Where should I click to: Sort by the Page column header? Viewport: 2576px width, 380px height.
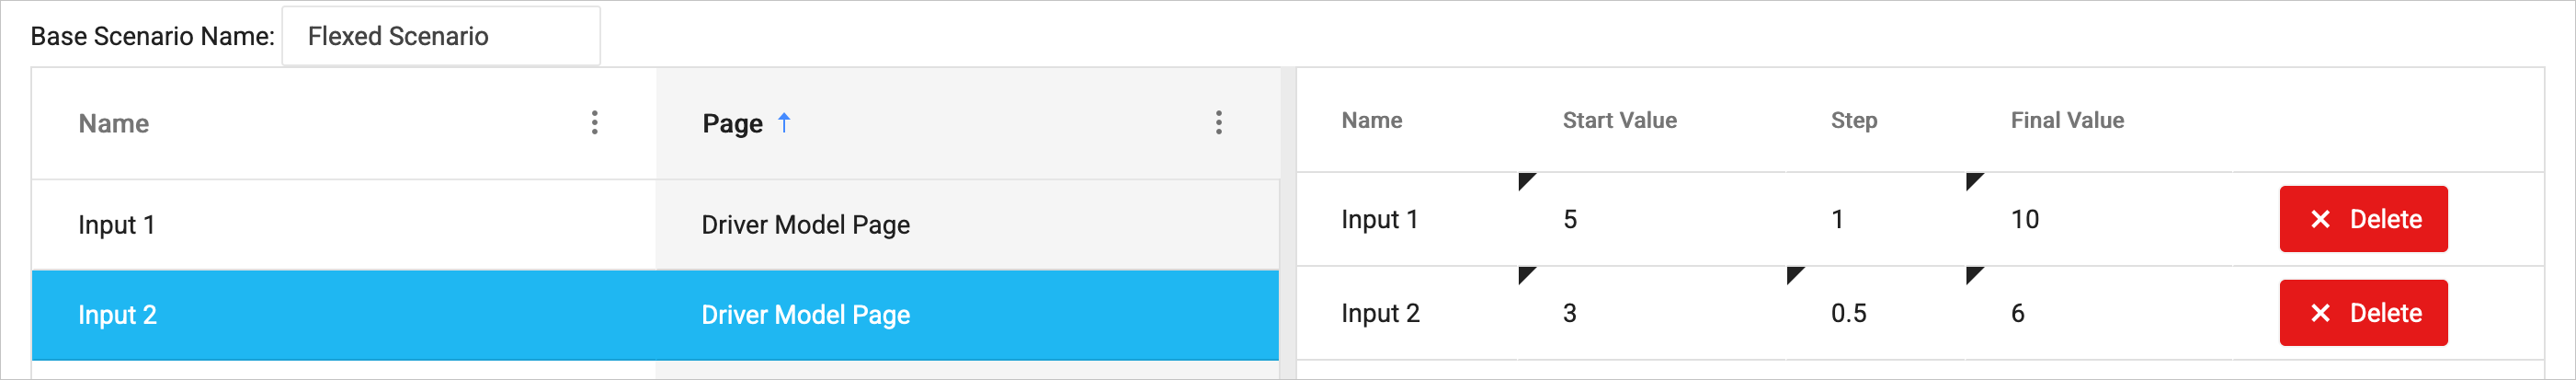click(732, 123)
